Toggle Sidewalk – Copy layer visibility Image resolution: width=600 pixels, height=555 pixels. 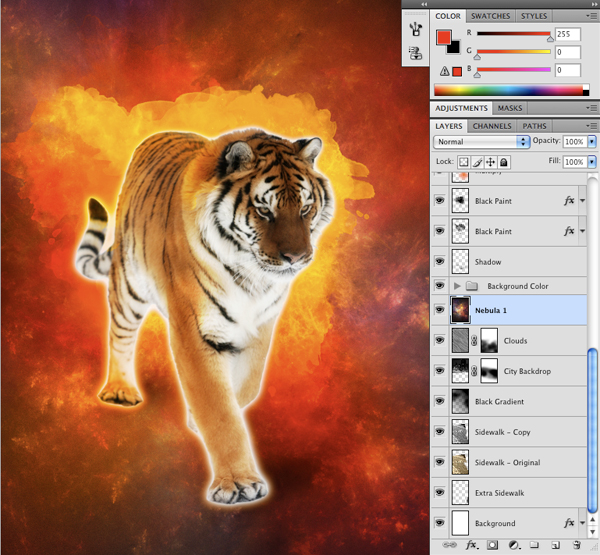[x=440, y=431]
